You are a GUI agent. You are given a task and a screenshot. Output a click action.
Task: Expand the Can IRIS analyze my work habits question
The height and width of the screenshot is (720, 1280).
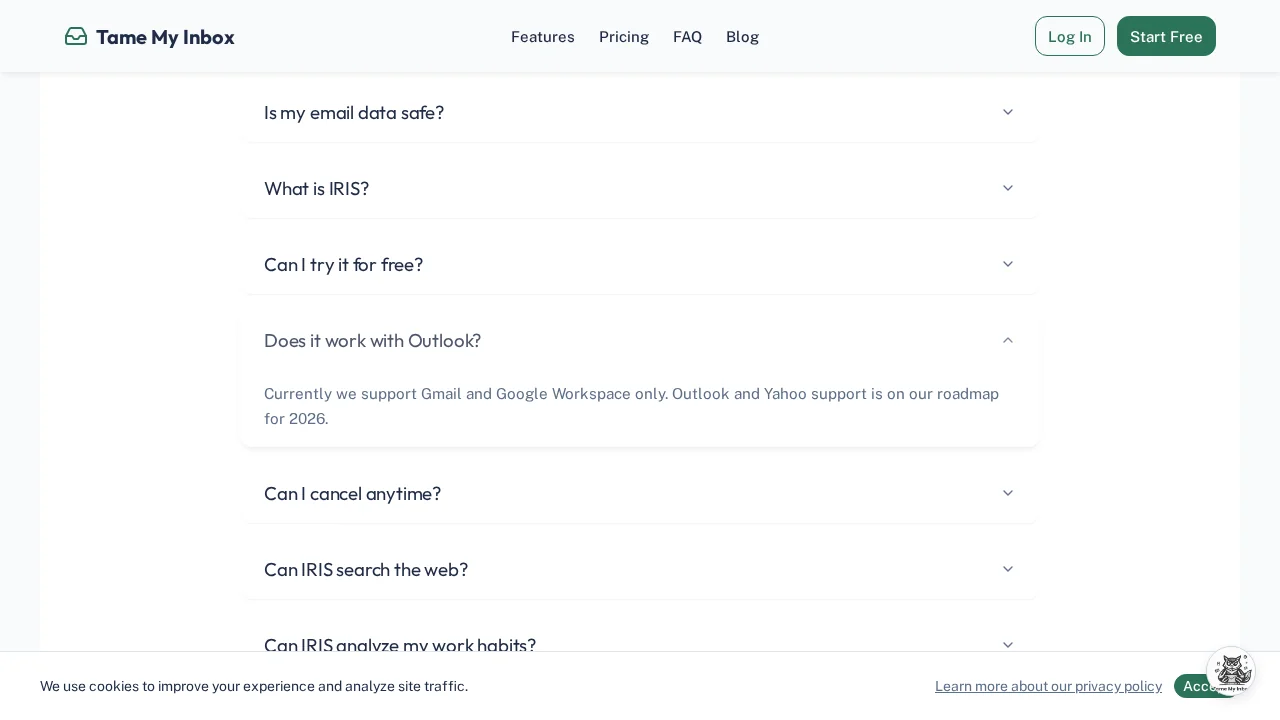(x=400, y=645)
